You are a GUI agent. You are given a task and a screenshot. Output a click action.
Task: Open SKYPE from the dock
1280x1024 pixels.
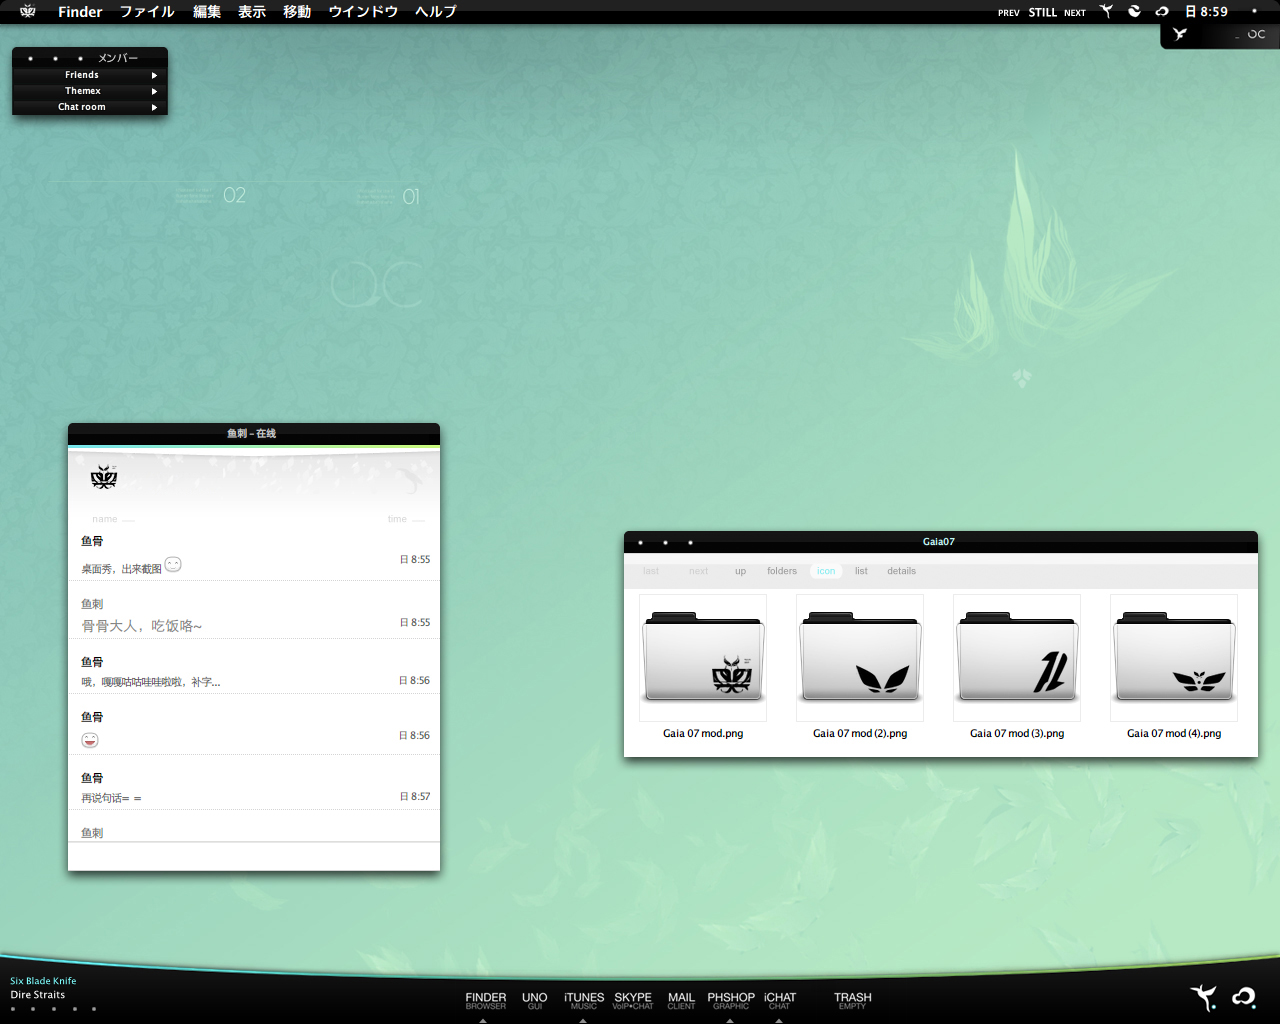633,1000
